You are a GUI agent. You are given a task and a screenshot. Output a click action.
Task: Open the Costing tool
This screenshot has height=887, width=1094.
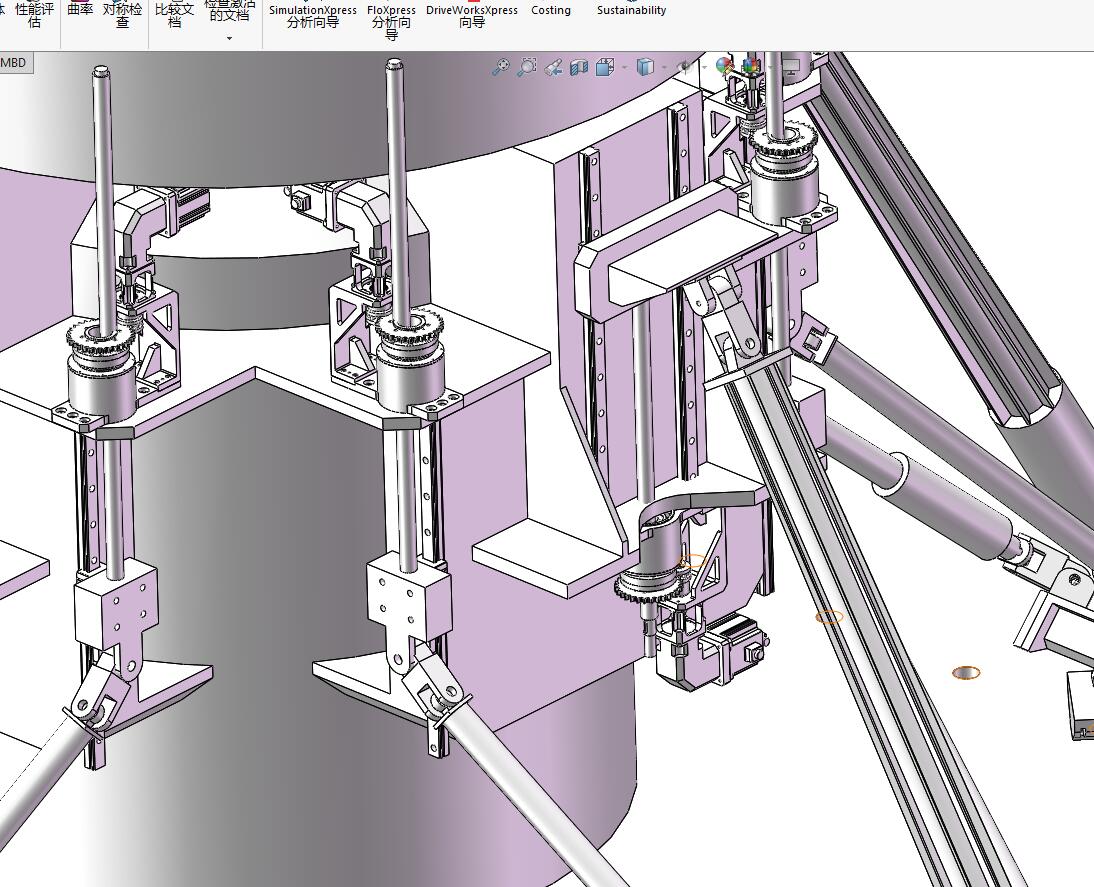[550, 10]
